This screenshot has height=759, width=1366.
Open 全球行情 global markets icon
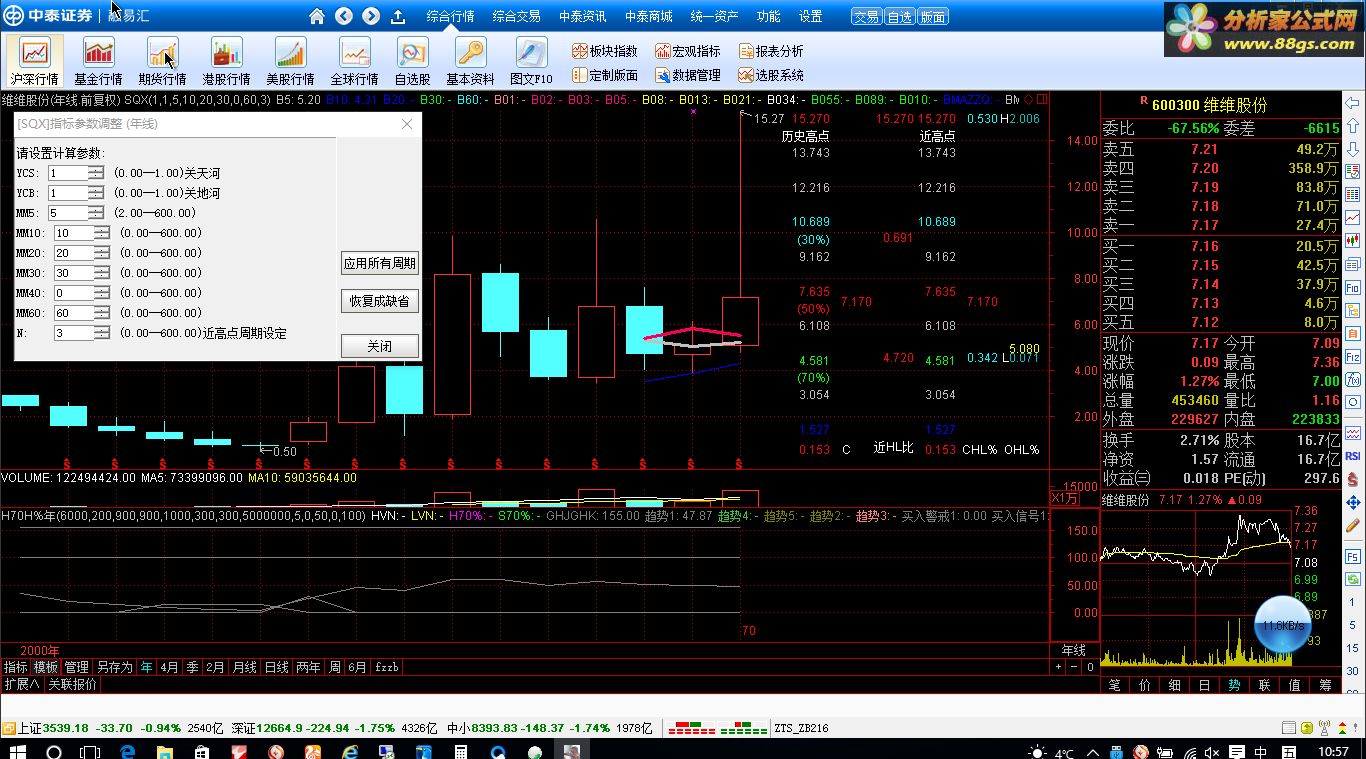[354, 60]
